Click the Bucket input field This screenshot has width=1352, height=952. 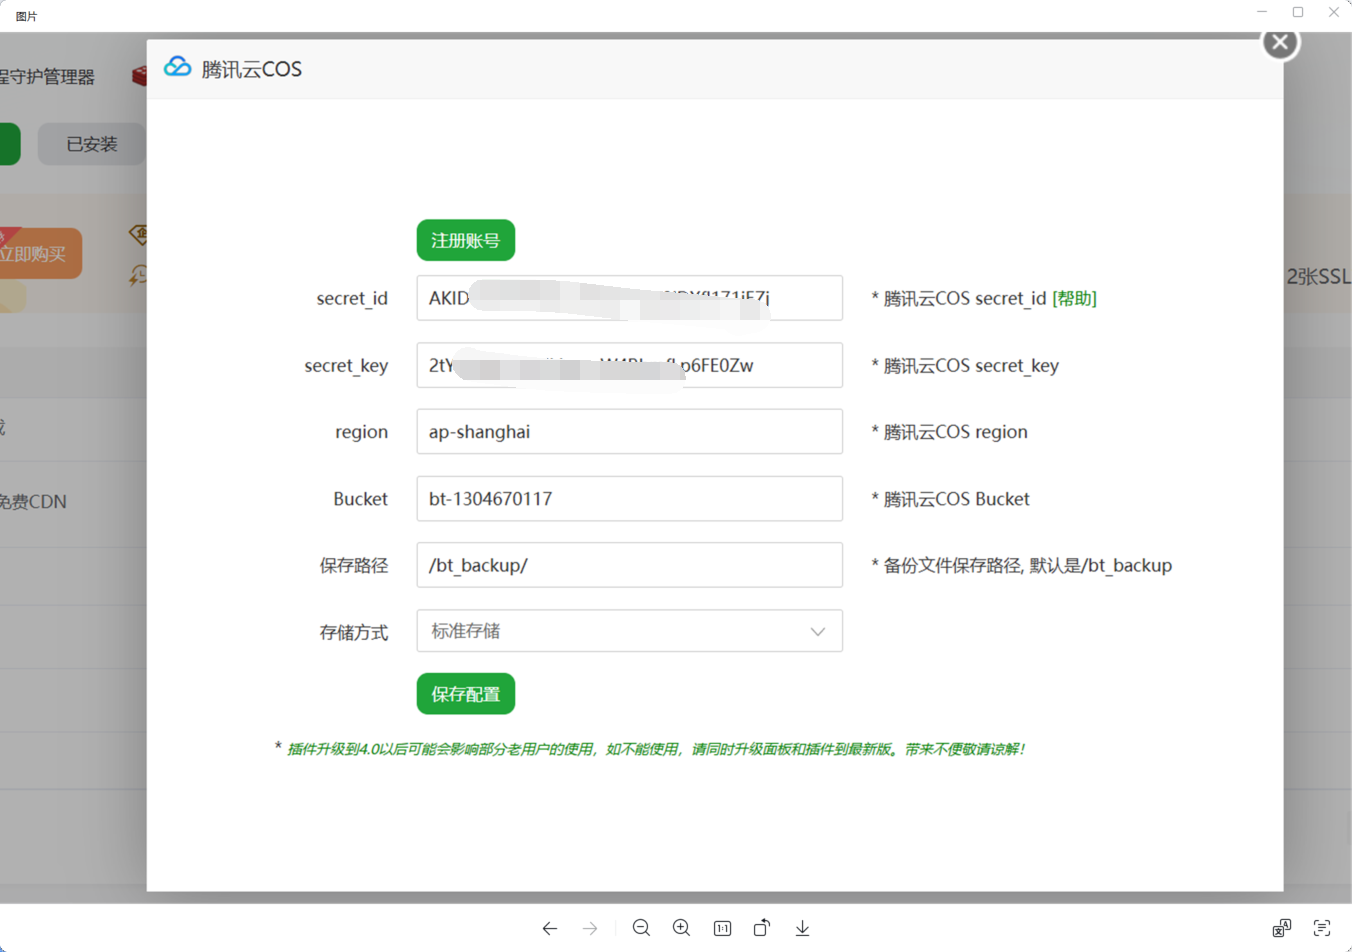point(629,499)
